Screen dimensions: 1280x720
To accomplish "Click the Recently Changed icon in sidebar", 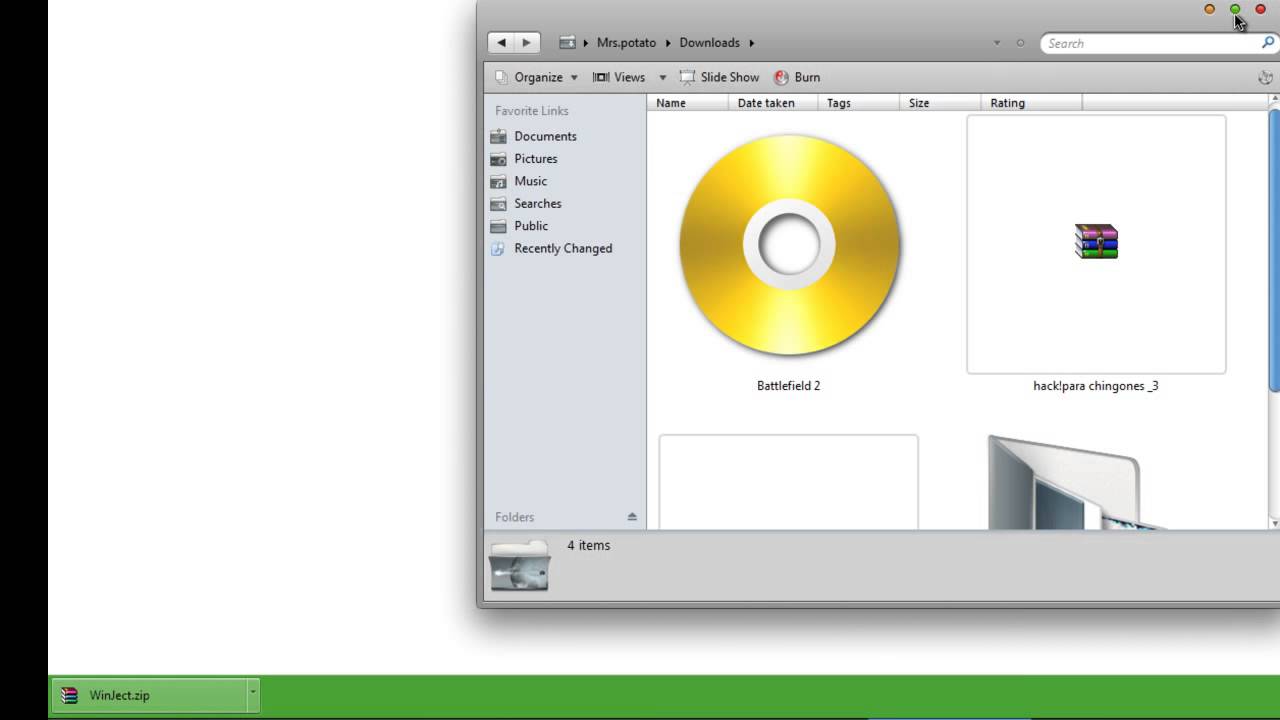I will point(498,248).
